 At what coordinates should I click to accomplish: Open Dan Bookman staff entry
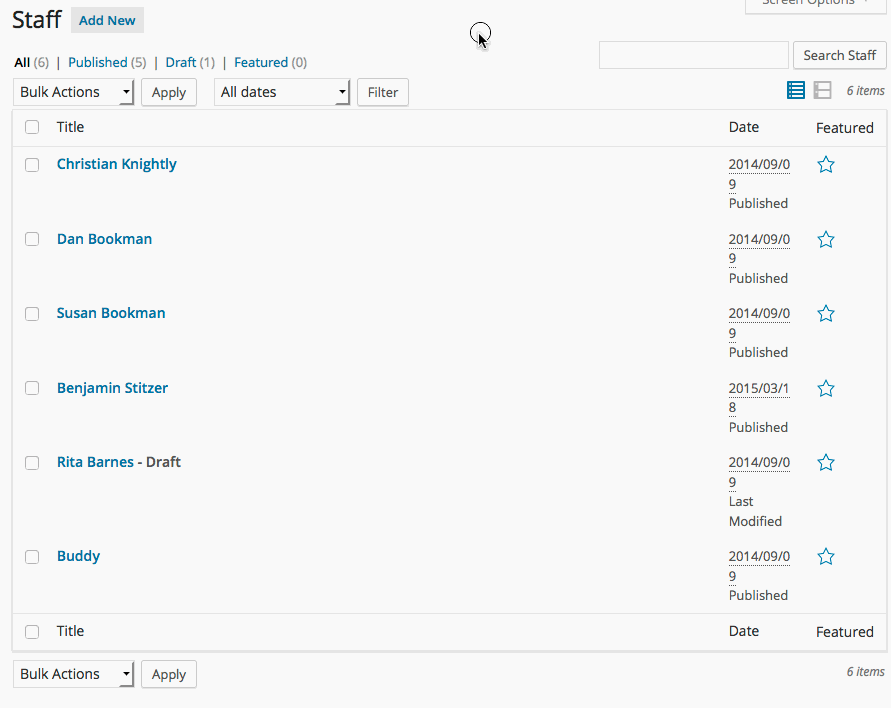pos(105,239)
